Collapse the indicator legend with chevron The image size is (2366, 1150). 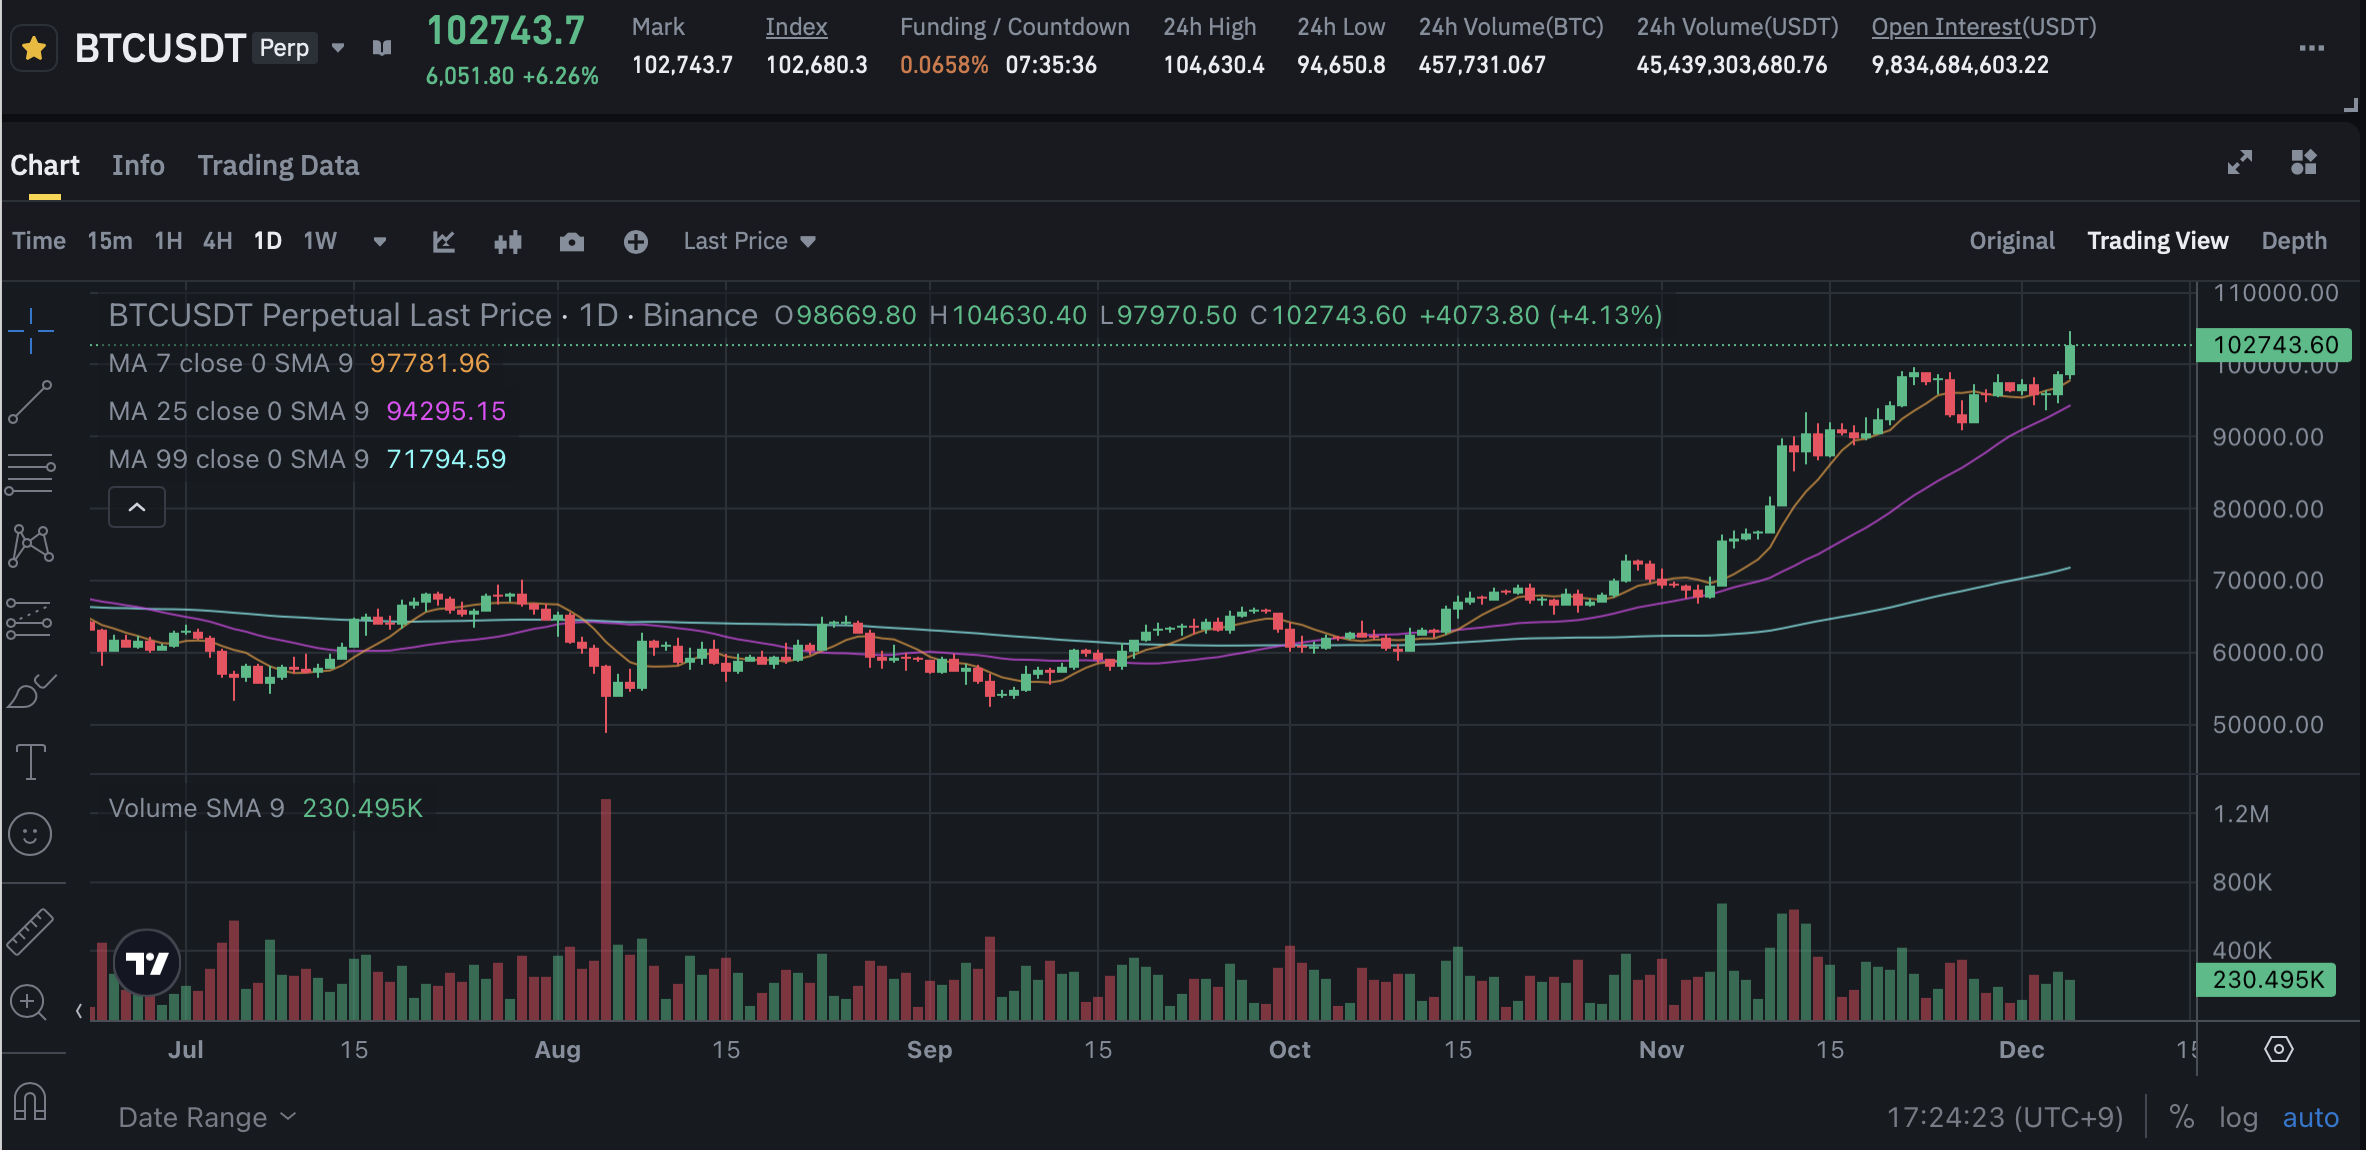137,507
